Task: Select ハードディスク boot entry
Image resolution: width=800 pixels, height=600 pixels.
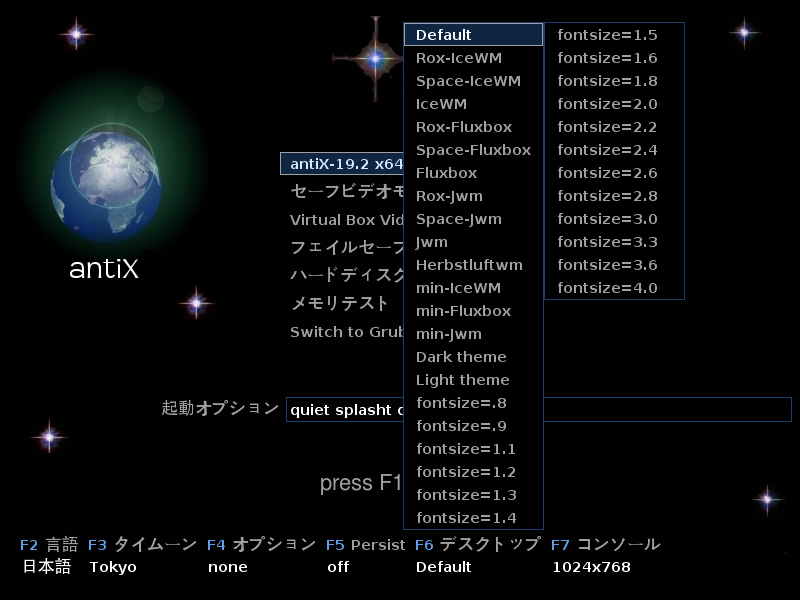Action: [x=347, y=275]
